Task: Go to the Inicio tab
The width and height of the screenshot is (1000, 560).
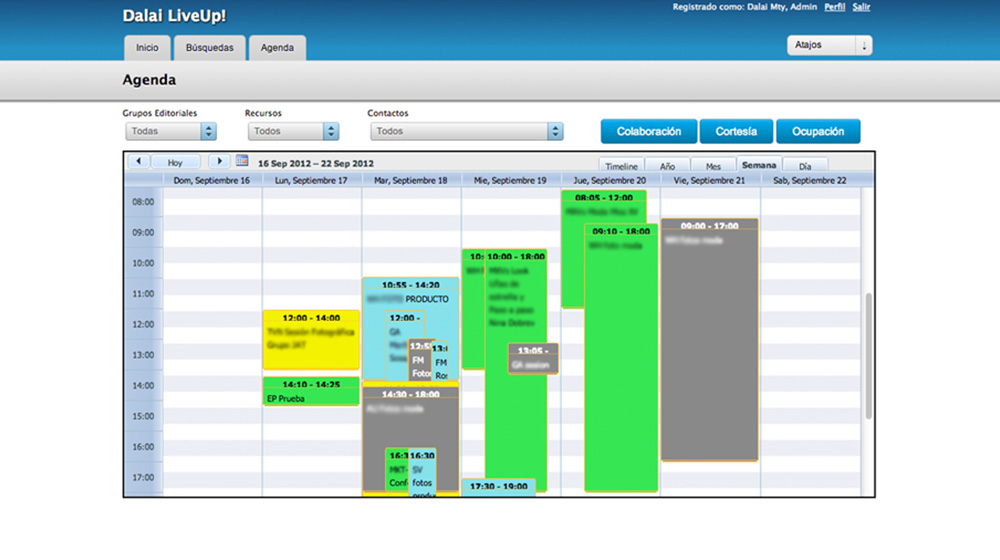Action: 147,48
